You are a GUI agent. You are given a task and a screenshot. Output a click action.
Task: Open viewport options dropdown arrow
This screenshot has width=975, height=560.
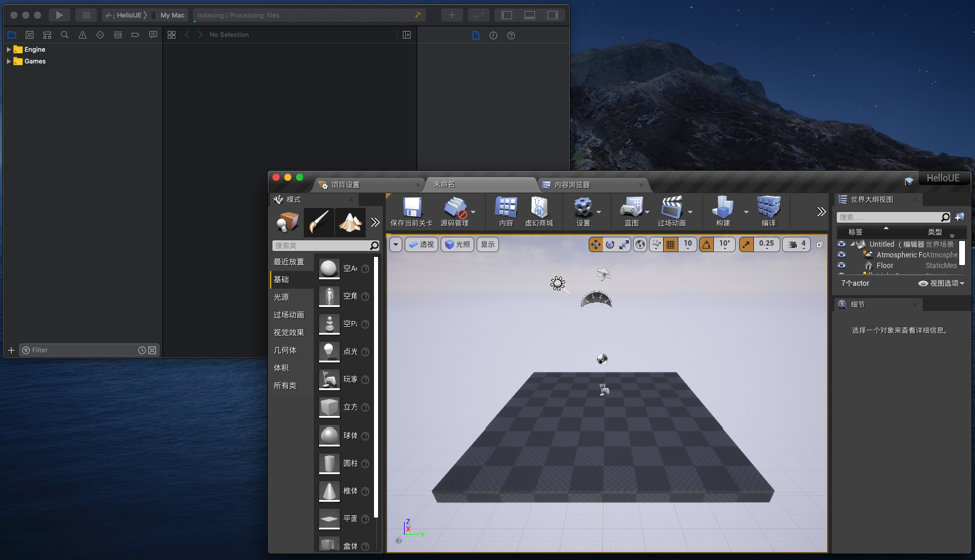pyautogui.click(x=395, y=244)
